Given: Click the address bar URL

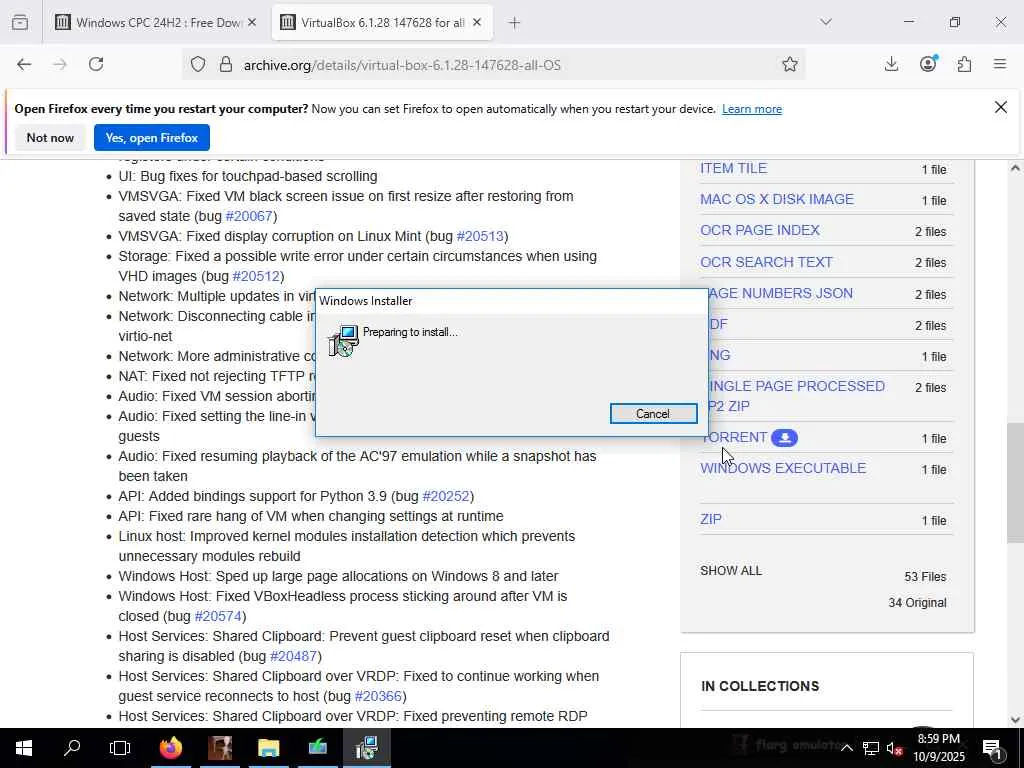Looking at the screenshot, I should [x=402, y=65].
